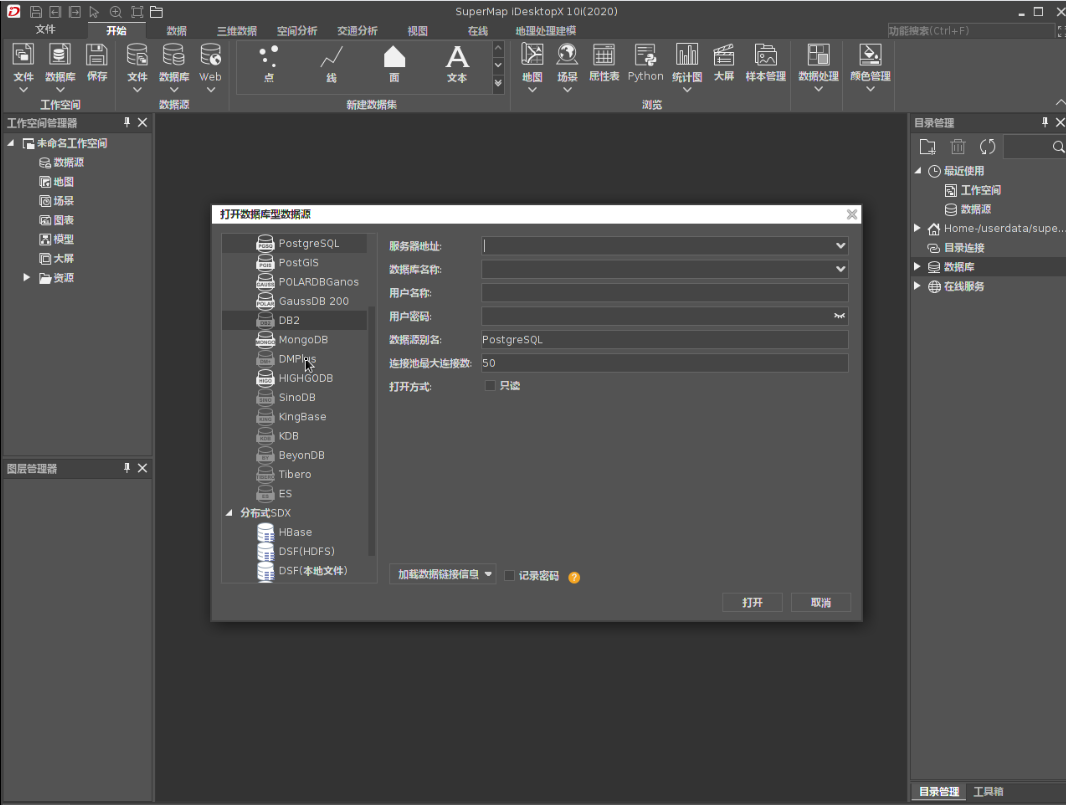
Task: Click the 功能搜索 search box
Action: point(971,31)
